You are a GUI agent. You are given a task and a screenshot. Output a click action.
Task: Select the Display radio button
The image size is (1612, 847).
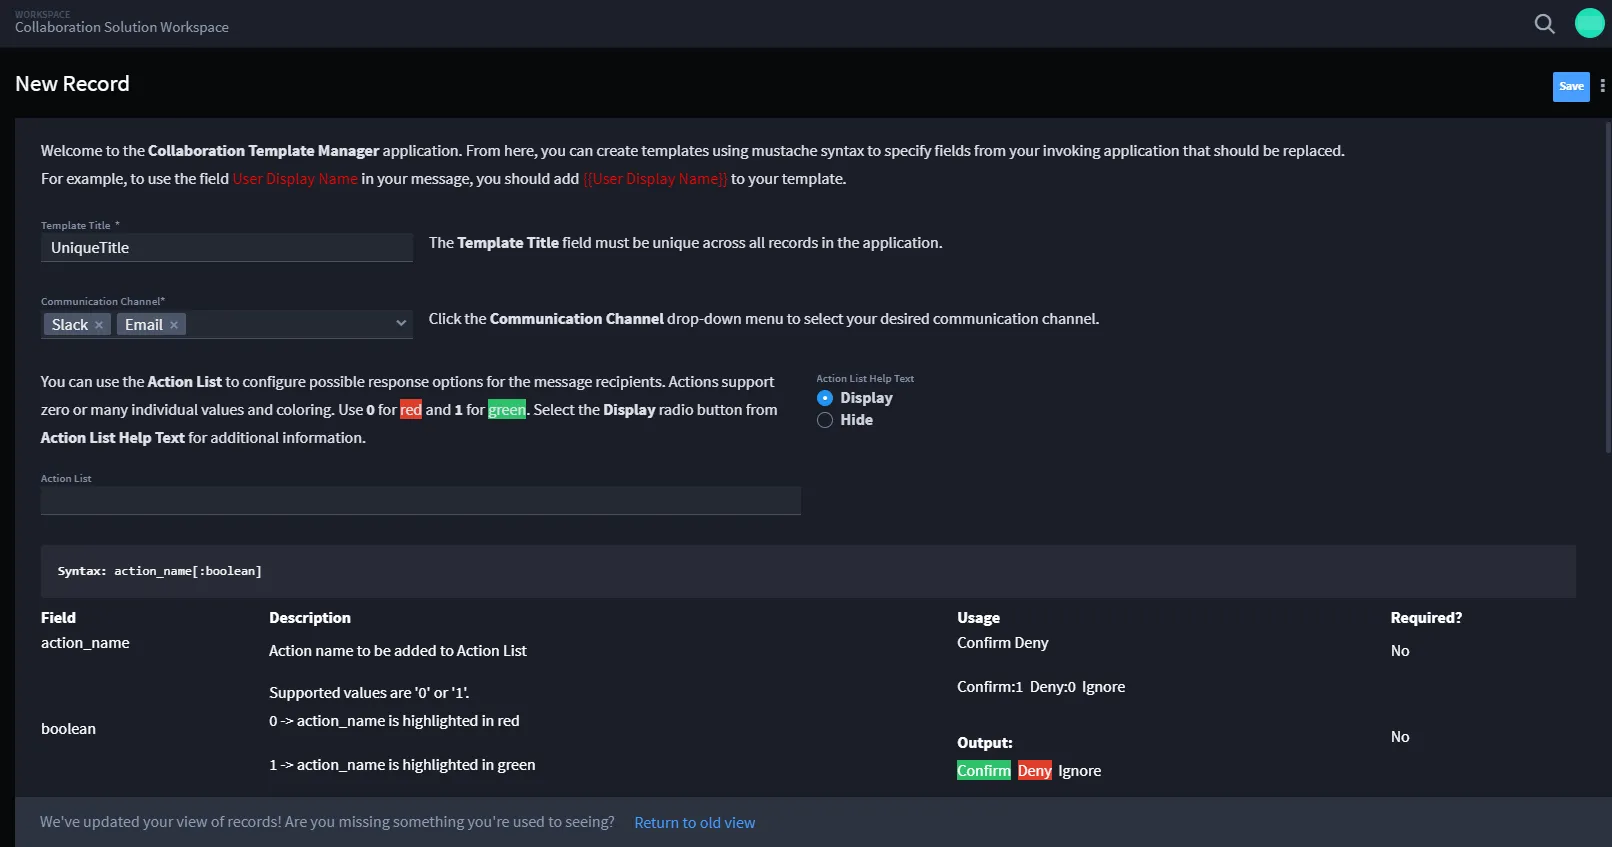click(825, 398)
